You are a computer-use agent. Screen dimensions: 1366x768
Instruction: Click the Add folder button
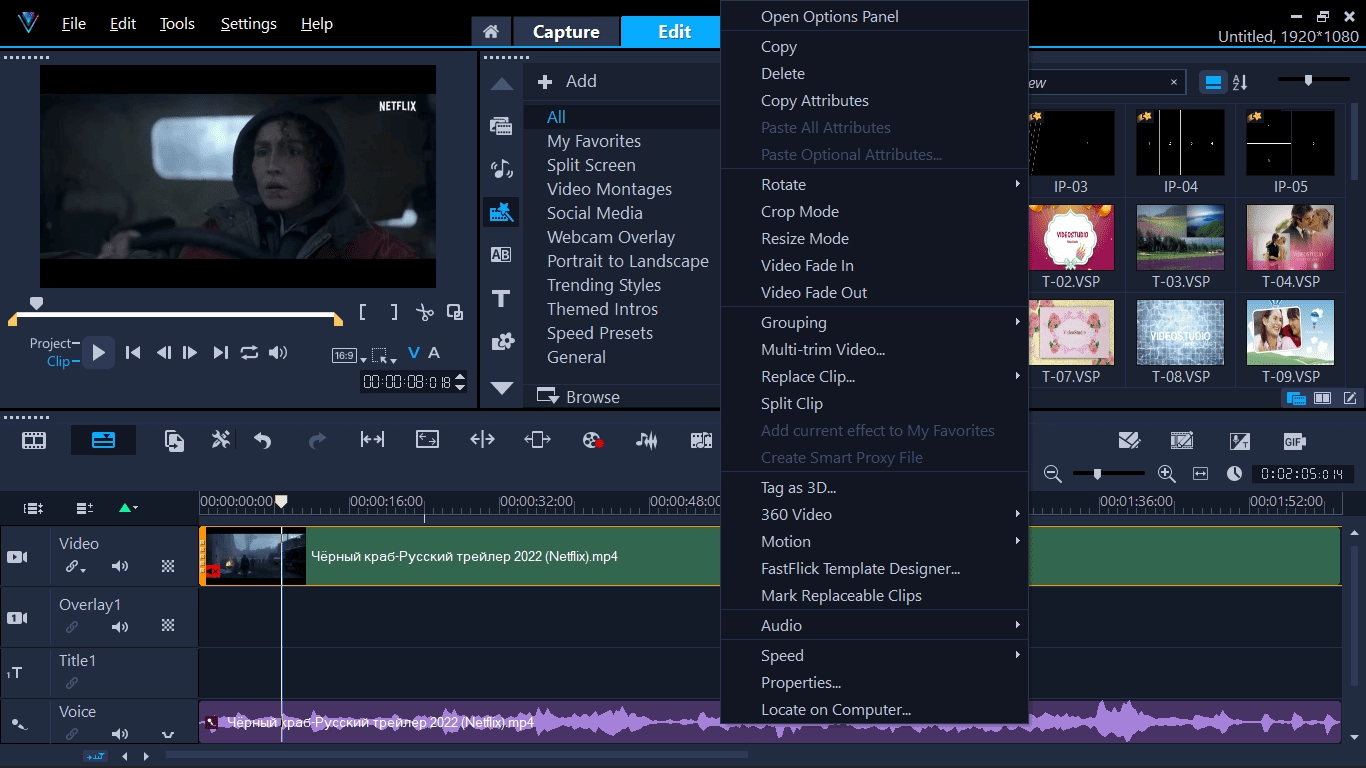click(x=568, y=82)
